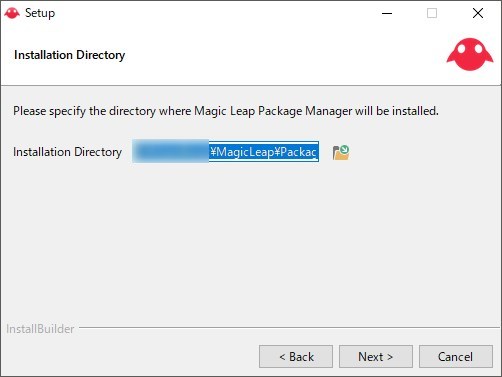502x377 pixels.
Task: Minimize the Setup window
Action: tap(387, 13)
